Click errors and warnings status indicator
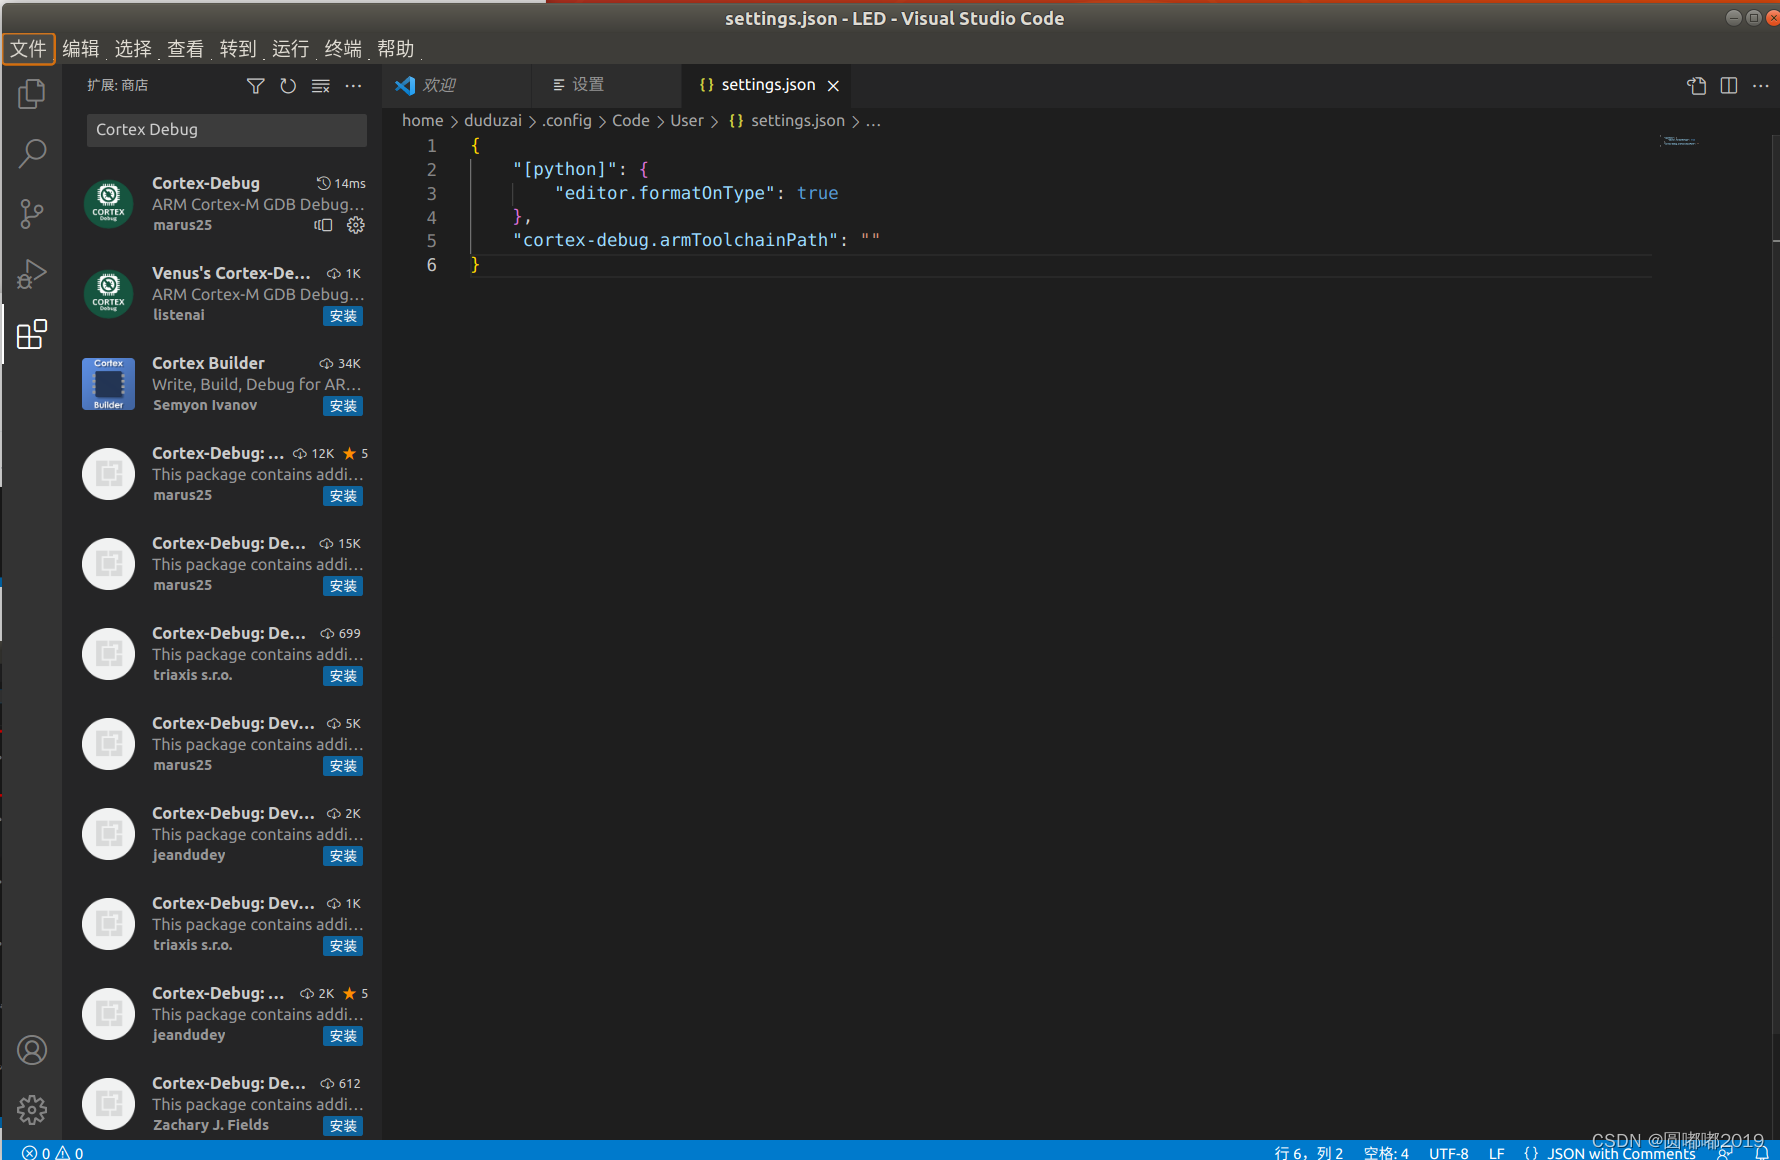This screenshot has width=1780, height=1160. 53,1153
